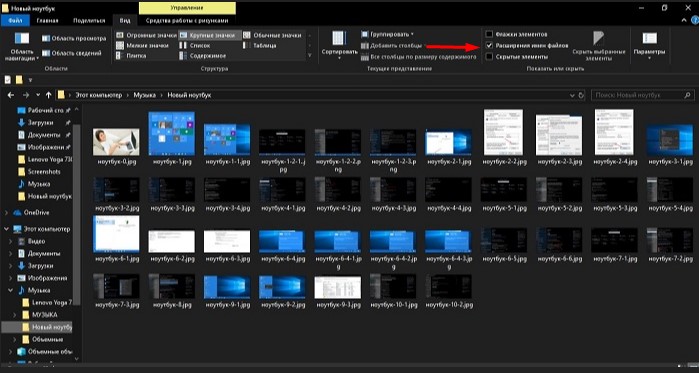Click the search magnifier icon
The height and width of the screenshot is (373, 699).
click(x=687, y=95)
